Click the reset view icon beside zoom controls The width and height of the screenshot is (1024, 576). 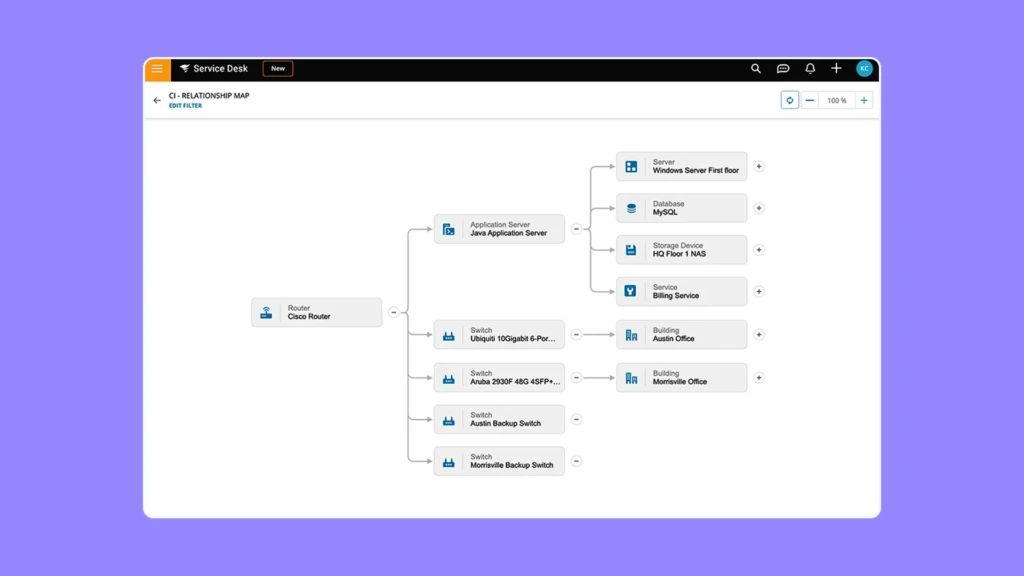pyautogui.click(x=790, y=100)
